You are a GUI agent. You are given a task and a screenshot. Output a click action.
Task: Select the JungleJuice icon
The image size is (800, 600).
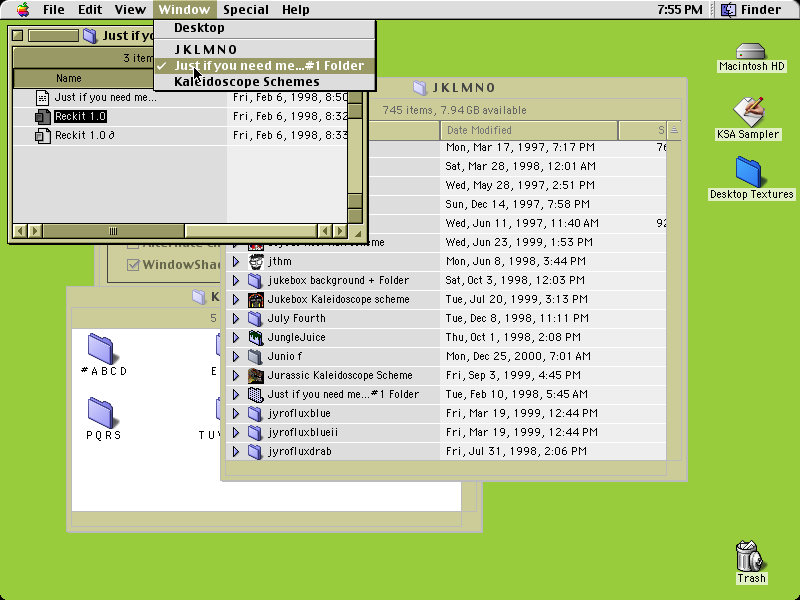[256, 337]
